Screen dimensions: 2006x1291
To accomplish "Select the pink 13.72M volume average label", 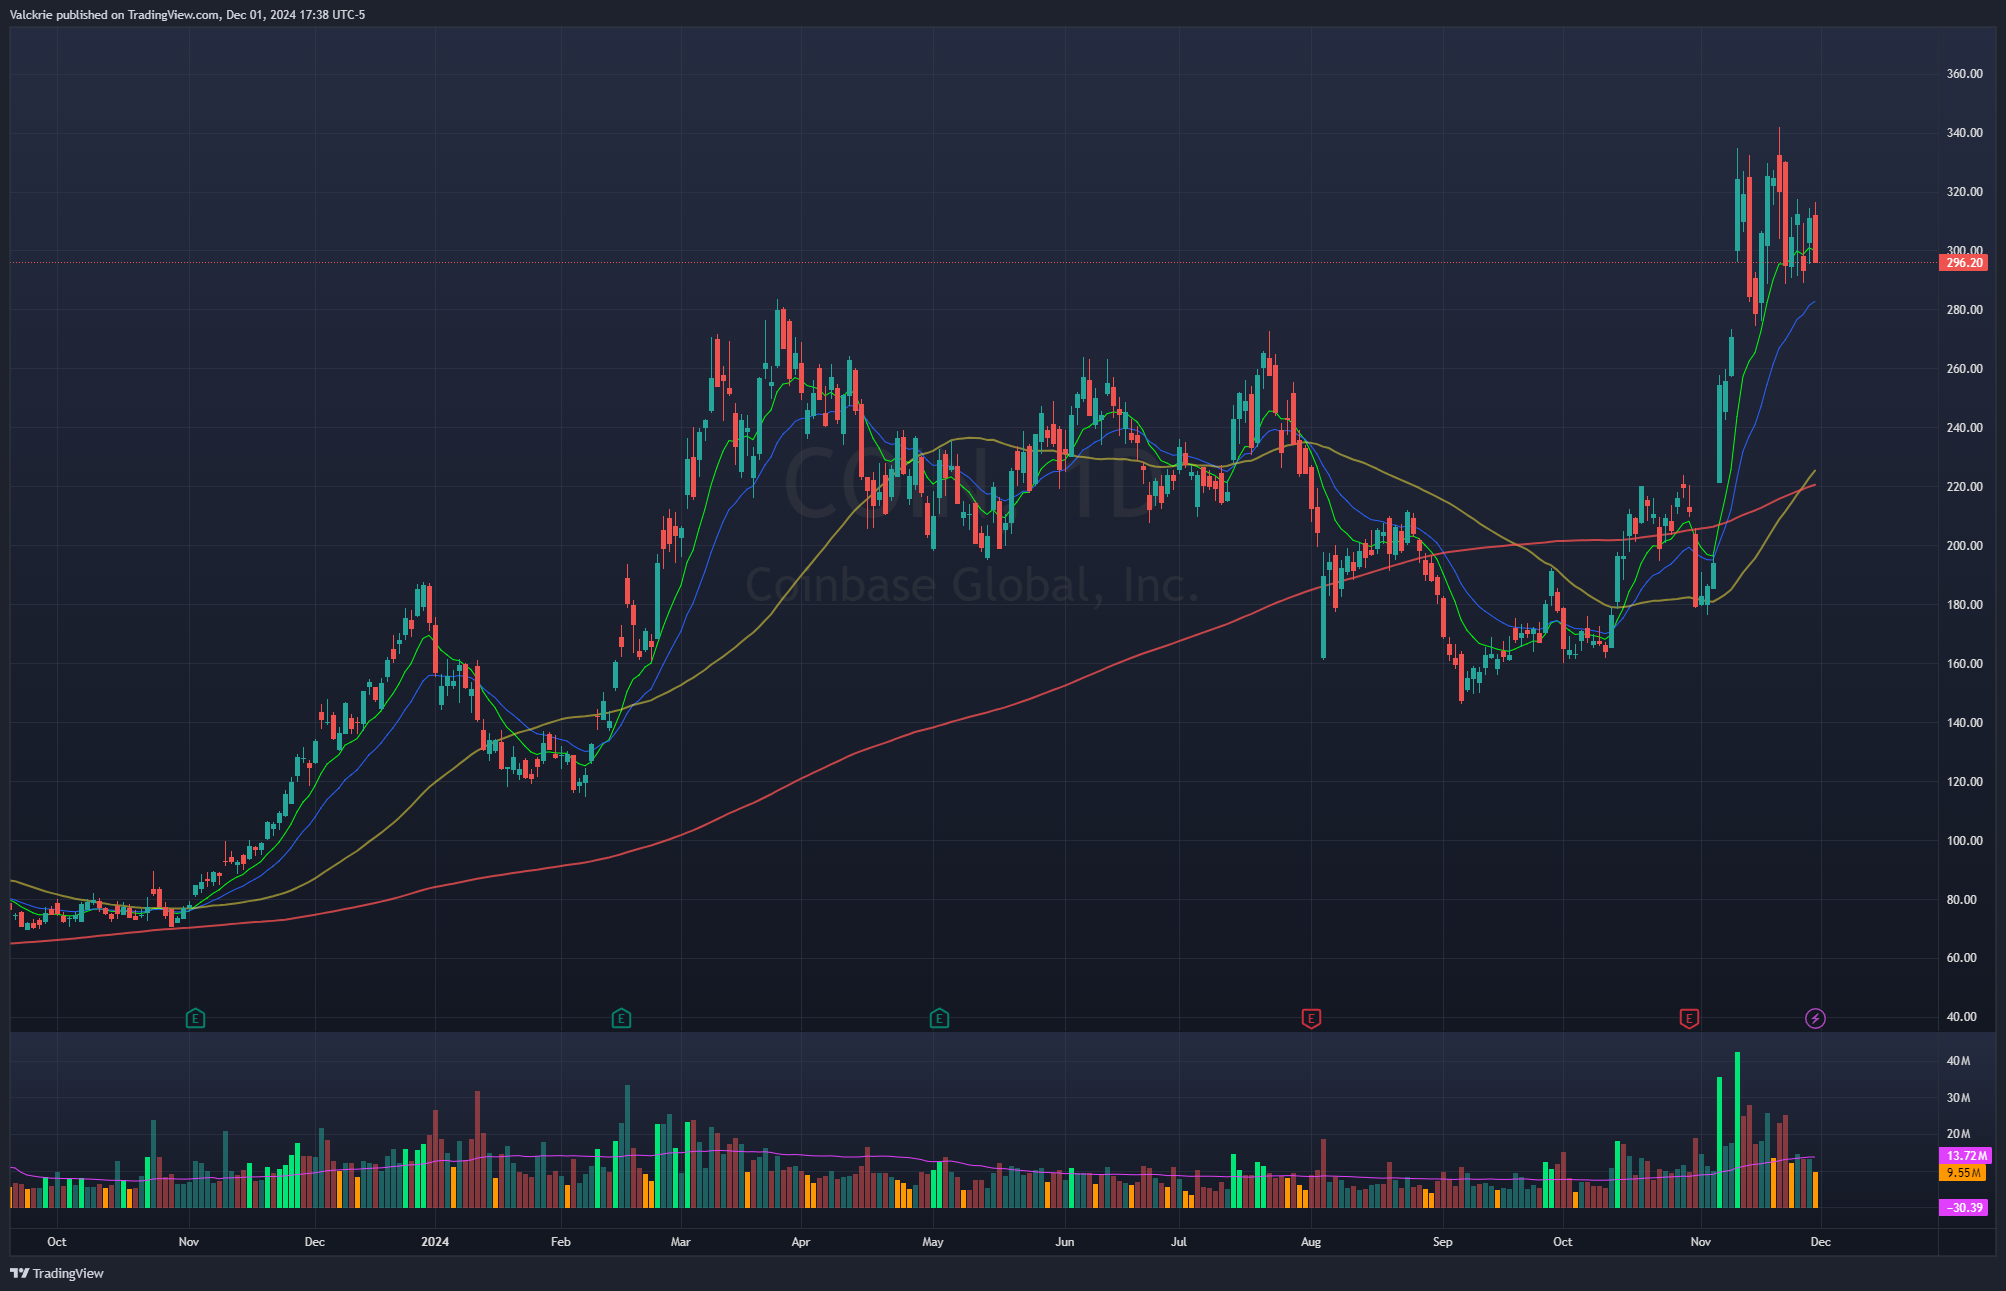I will (1965, 1155).
